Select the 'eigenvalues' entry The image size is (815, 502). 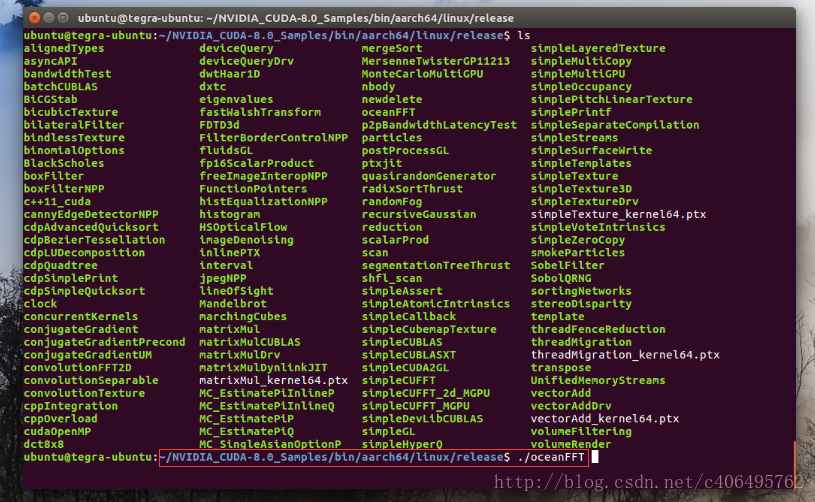point(236,99)
